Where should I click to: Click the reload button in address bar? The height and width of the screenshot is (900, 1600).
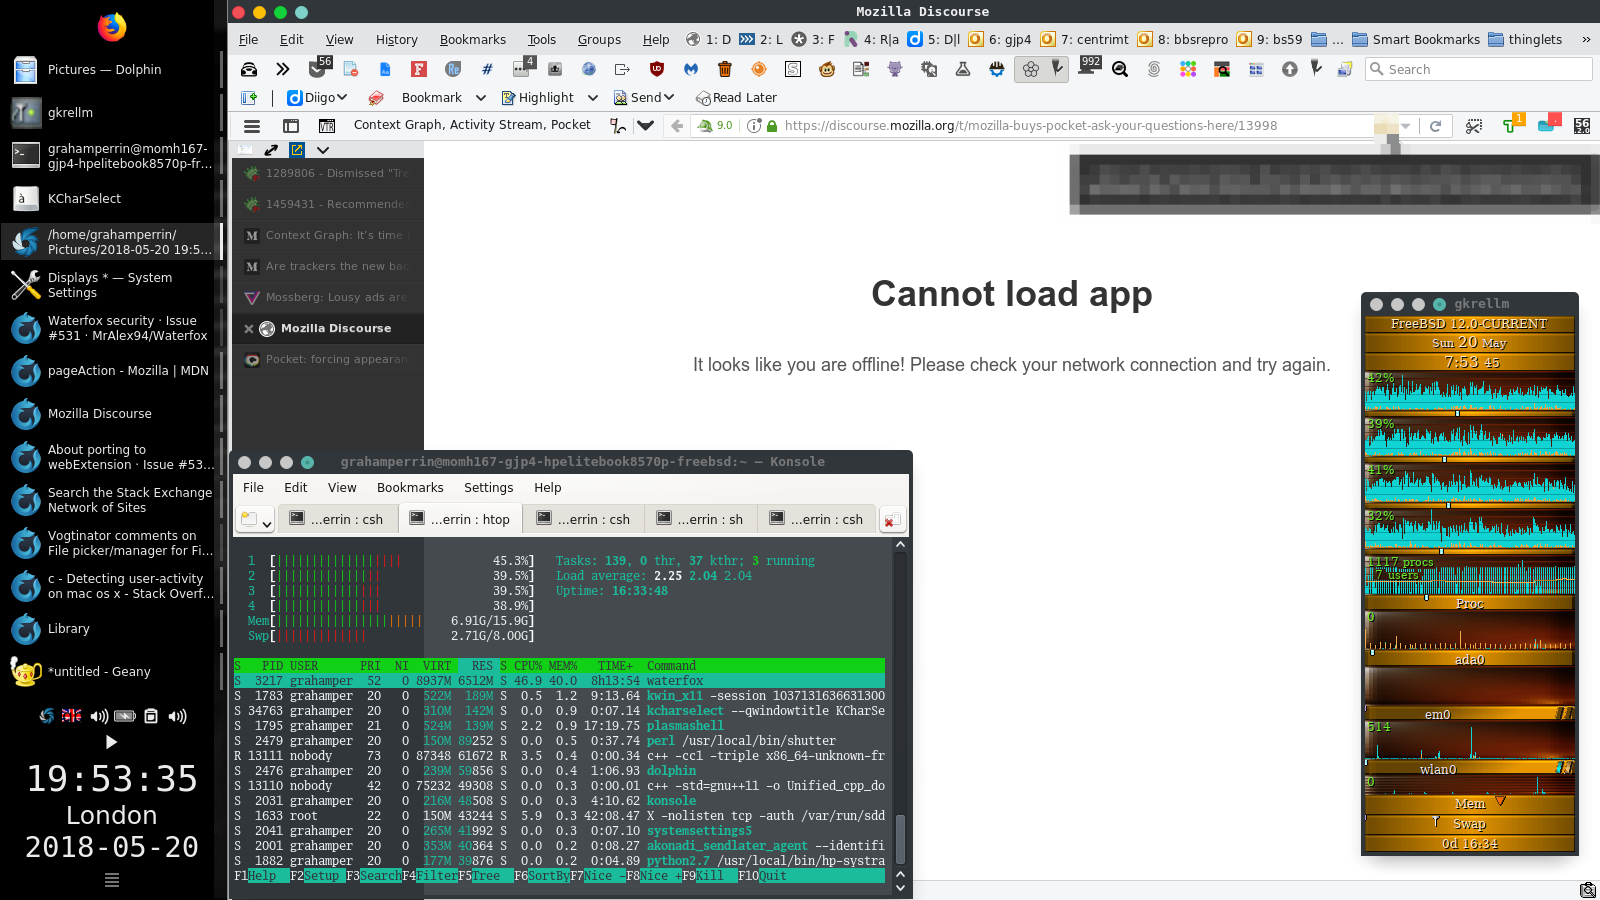[1436, 126]
